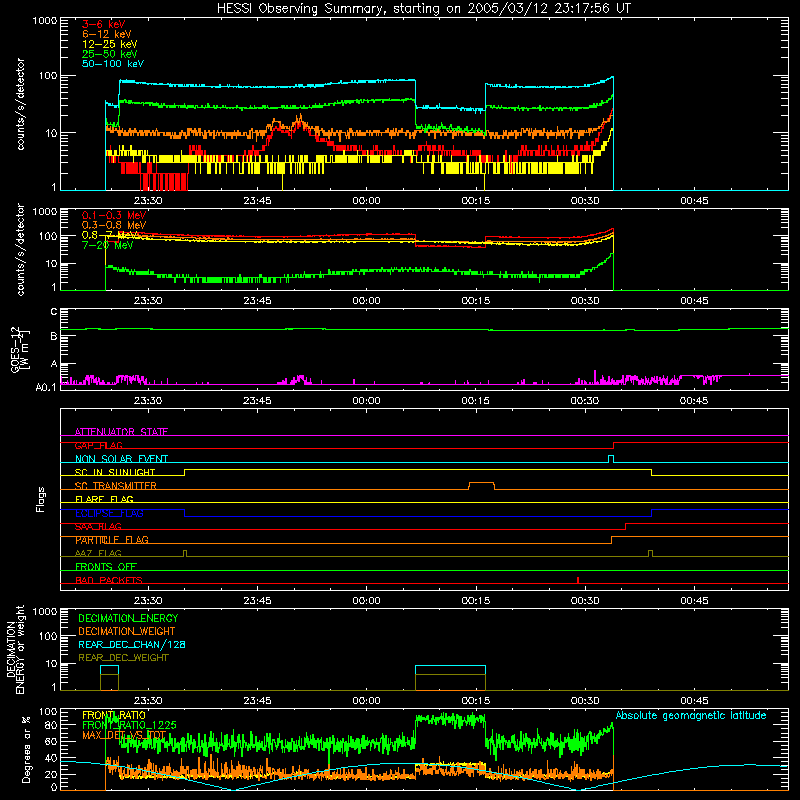Click the large cyan decimation block after 00:00
The image size is (800, 800).
click(450, 678)
